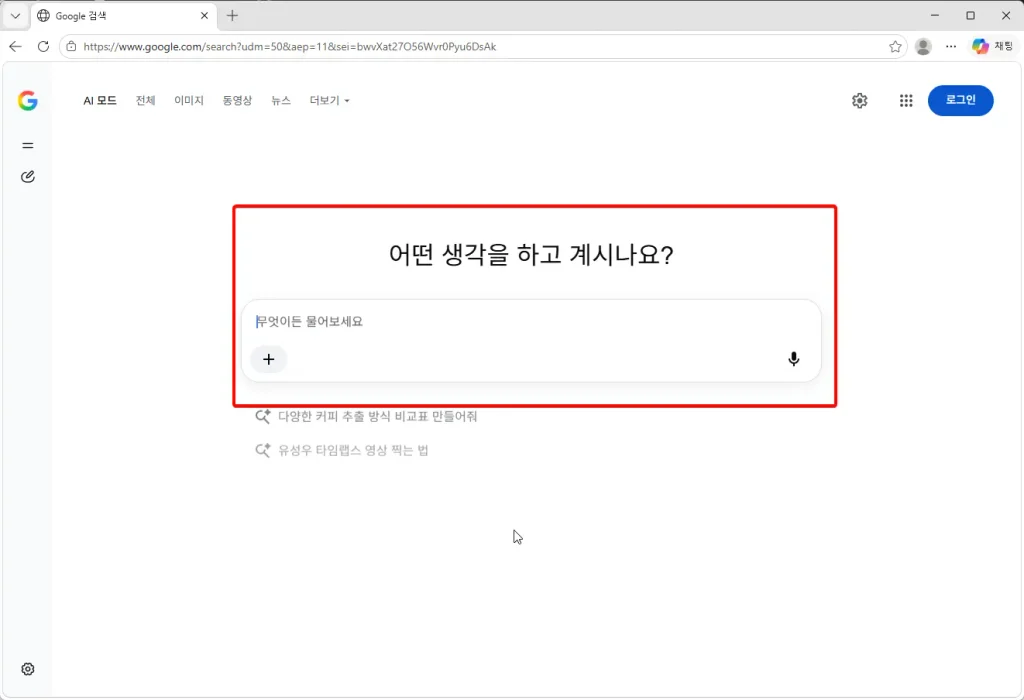Switch to the 동영상 tab
The image size is (1024, 700).
[x=237, y=101]
